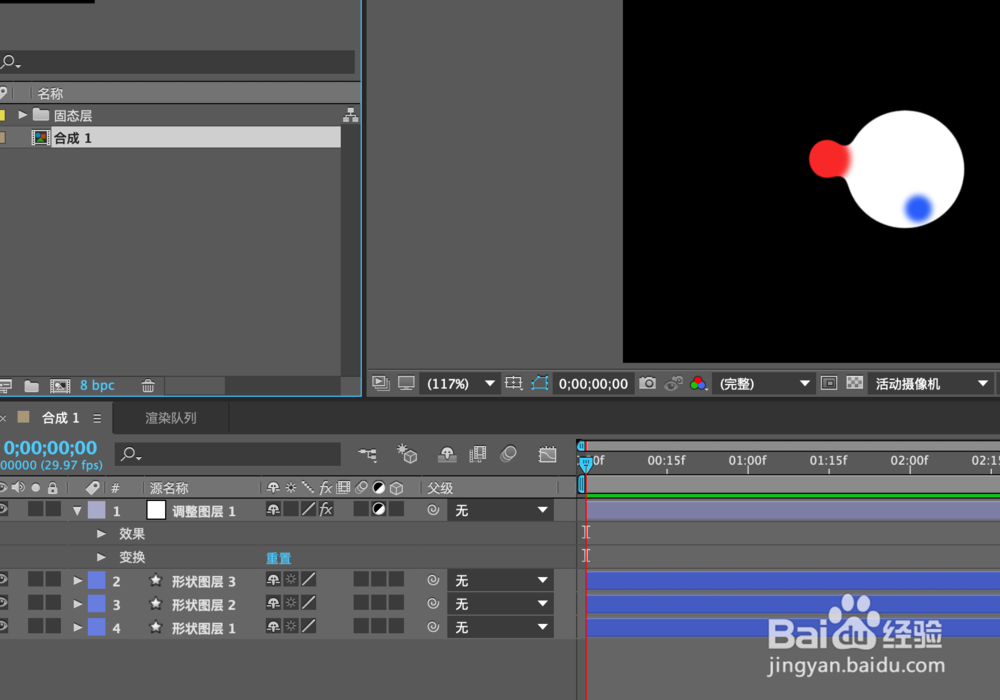Click grid and guide options icon
The width and height of the screenshot is (1000, 700).
[513, 383]
